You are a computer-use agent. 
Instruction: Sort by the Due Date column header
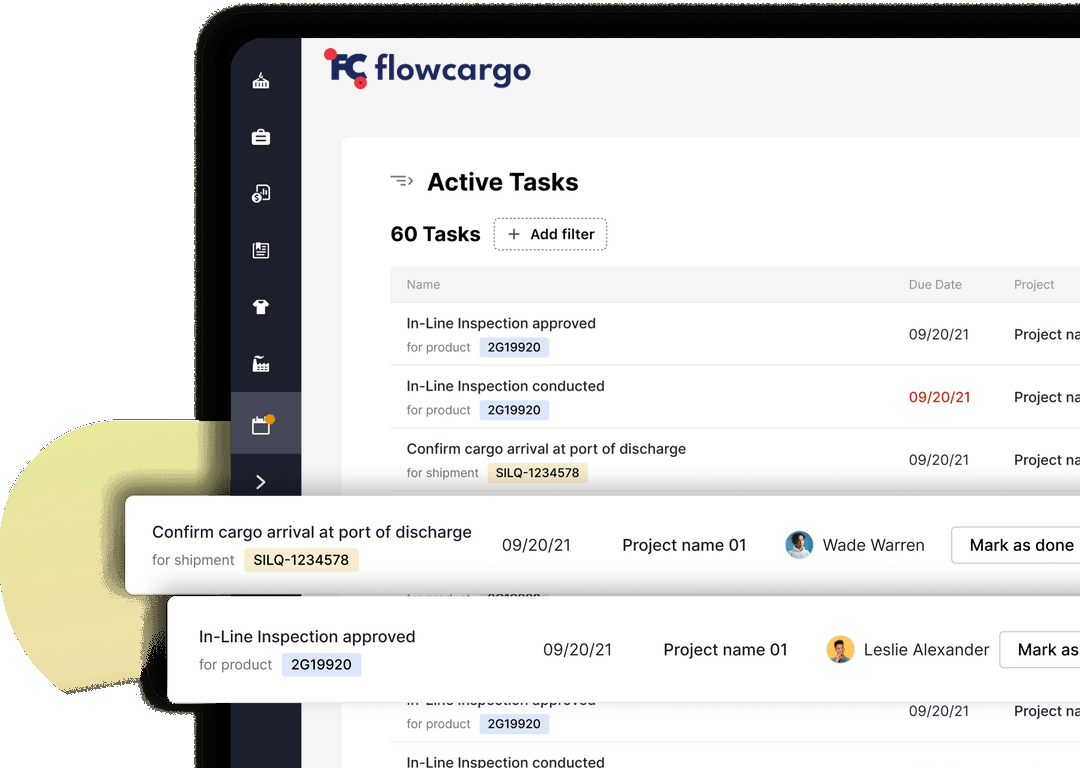[x=935, y=285]
